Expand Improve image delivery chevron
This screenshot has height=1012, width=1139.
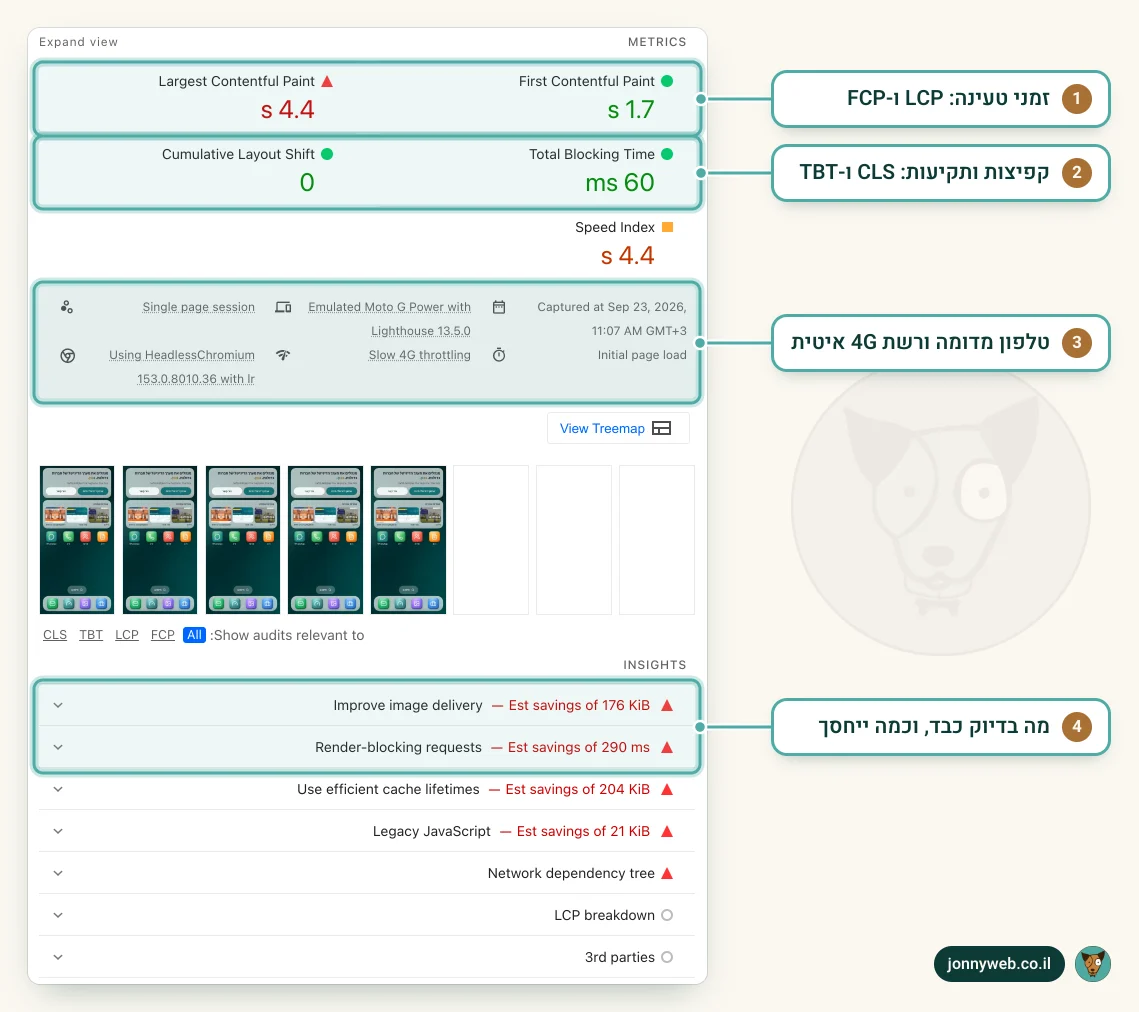click(58, 705)
